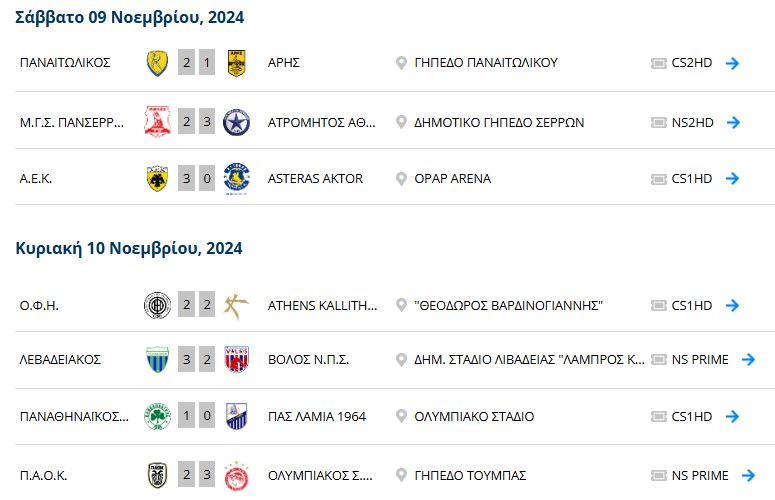Click the Aris yellow team crest
The width and height of the screenshot is (775, 500).
[236, 63]
